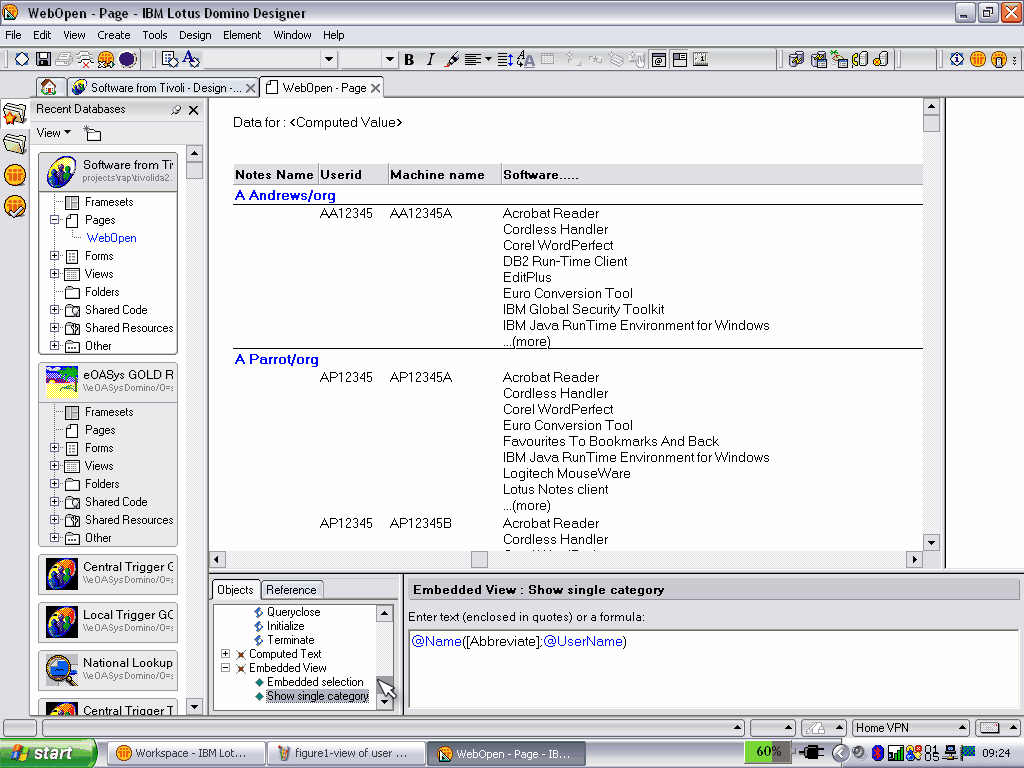The width and height of the screenshot is (1024, 768).
Task: Expand the Shared Code node under Software from Tivoli
Action: (x=55, y=310)
